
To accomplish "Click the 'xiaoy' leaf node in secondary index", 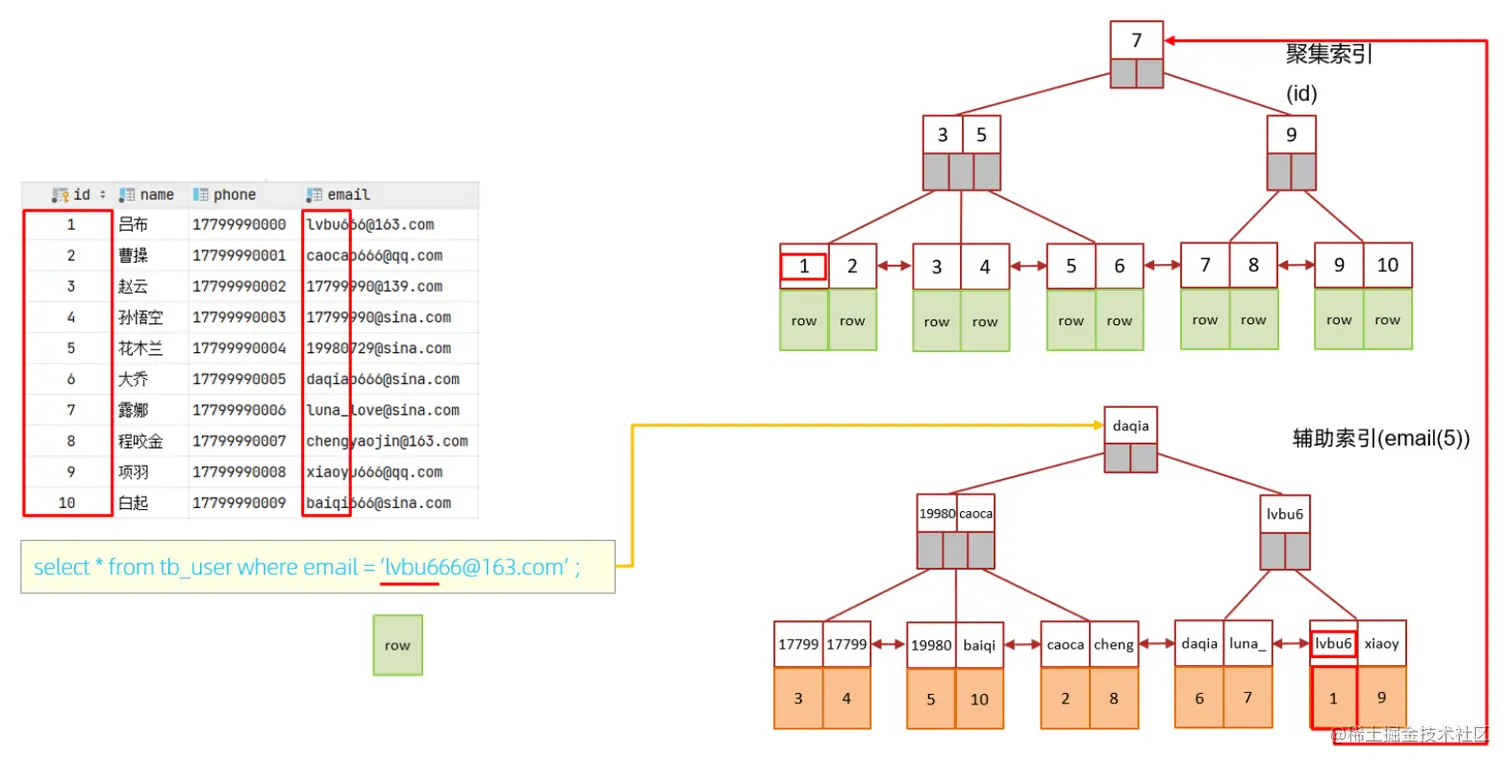I will click(1381, 644).
